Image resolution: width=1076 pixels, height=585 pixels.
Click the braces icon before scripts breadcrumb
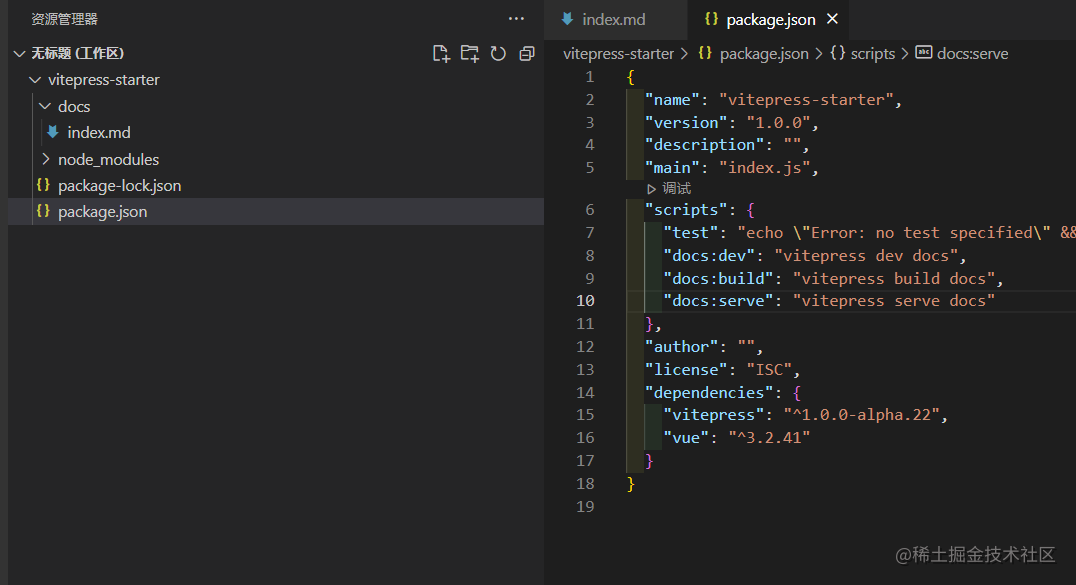point(837,52)
